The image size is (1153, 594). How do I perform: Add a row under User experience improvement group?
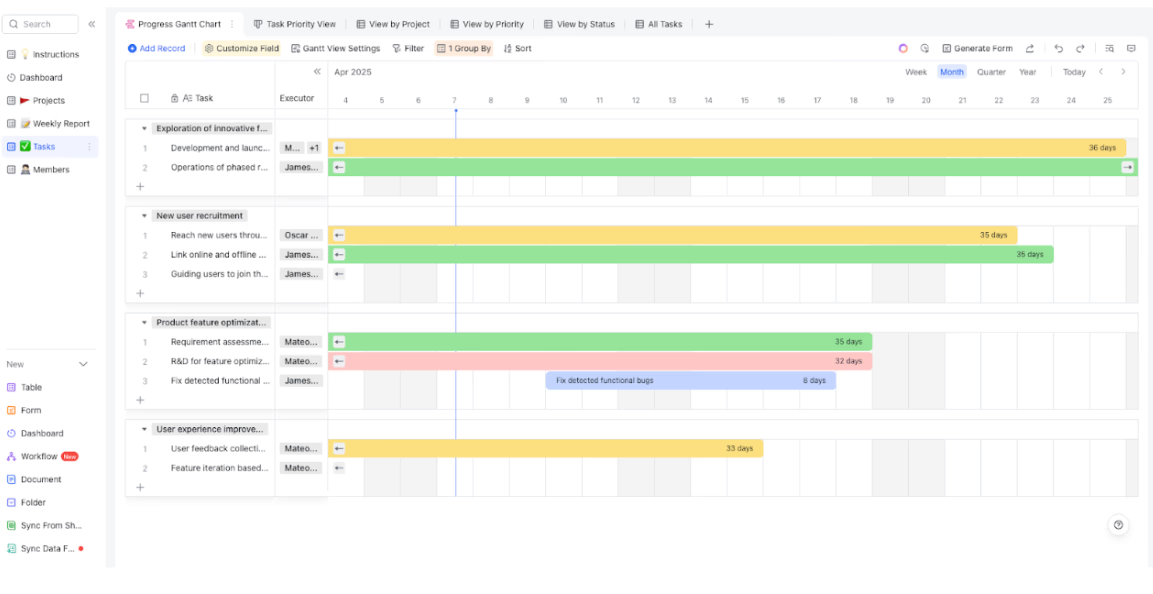click(140, 487)
